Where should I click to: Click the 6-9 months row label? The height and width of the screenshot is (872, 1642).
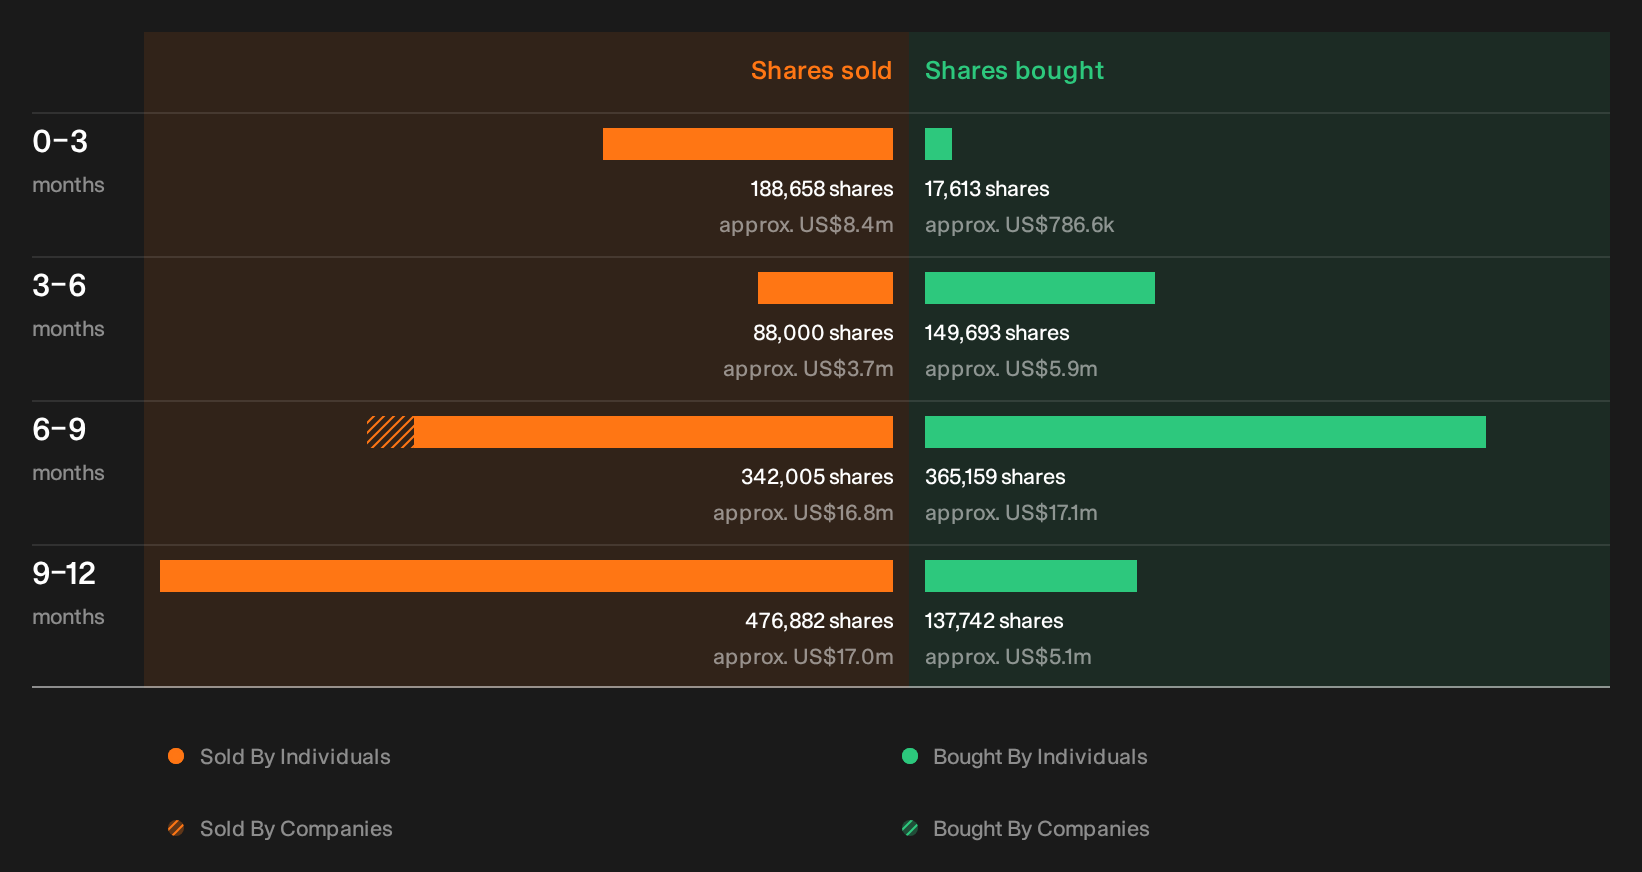pyautogui.click(x=68, y=449)
